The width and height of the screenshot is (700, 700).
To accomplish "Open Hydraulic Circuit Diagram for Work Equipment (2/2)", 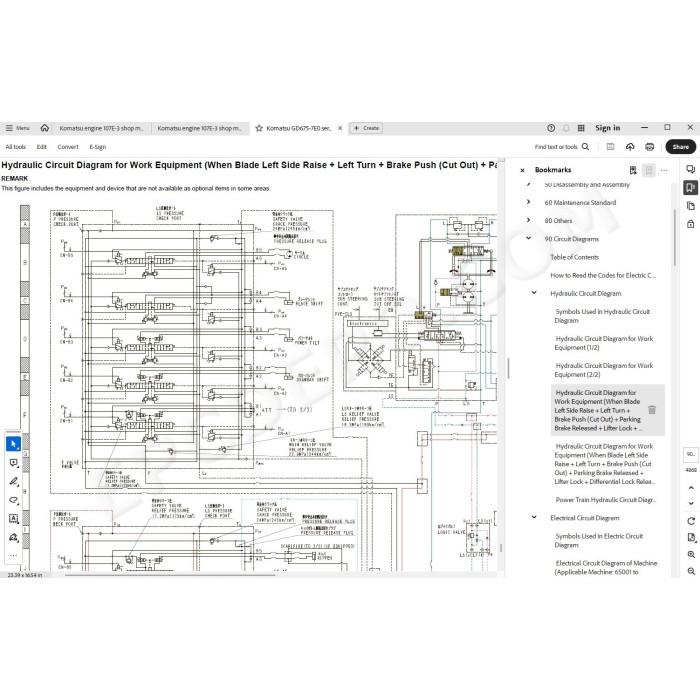I will [604, 370].
